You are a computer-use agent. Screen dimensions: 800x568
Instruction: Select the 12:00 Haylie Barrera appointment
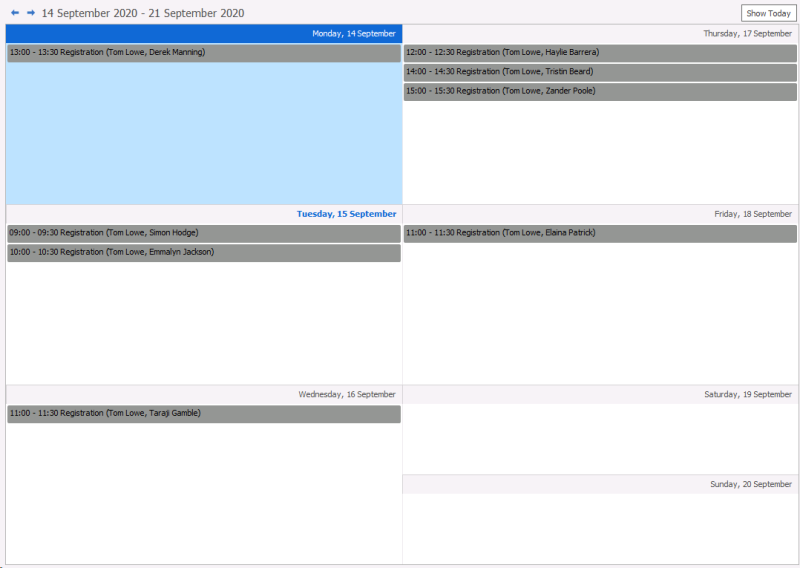coord(600,53)
